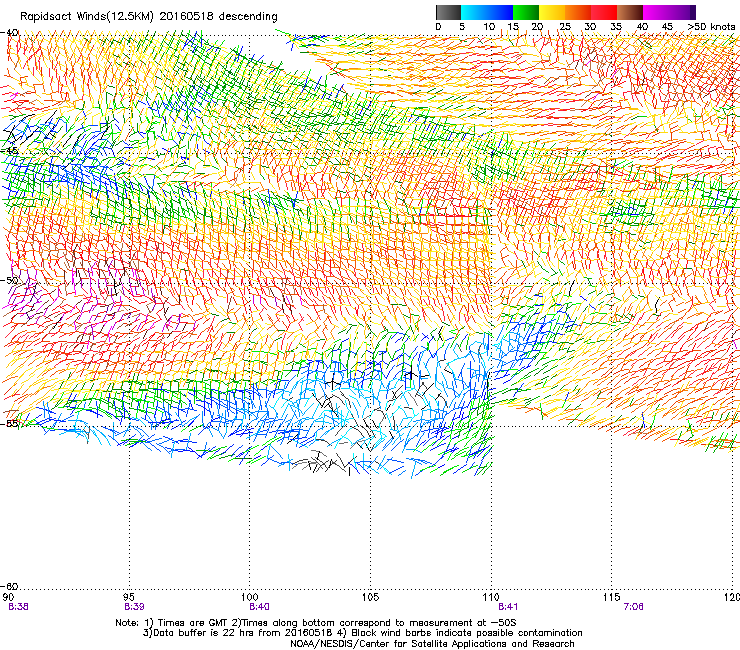Click the '110' longitude axis label
The width and height of the screenshot is (740, 650).
[x=491, y=597]
